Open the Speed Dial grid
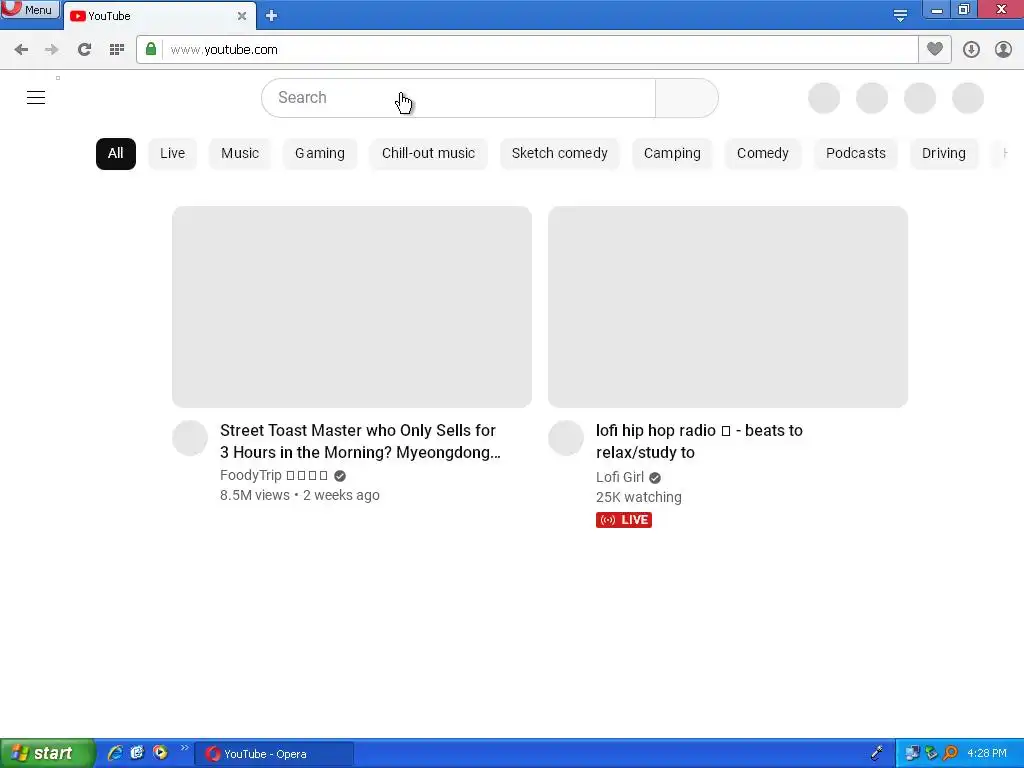 pyautogui.click(x=117, y=50)
